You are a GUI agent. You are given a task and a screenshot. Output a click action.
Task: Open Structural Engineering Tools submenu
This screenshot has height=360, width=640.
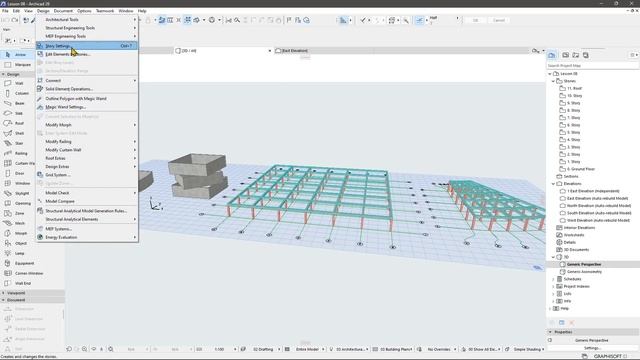(87, 28)
